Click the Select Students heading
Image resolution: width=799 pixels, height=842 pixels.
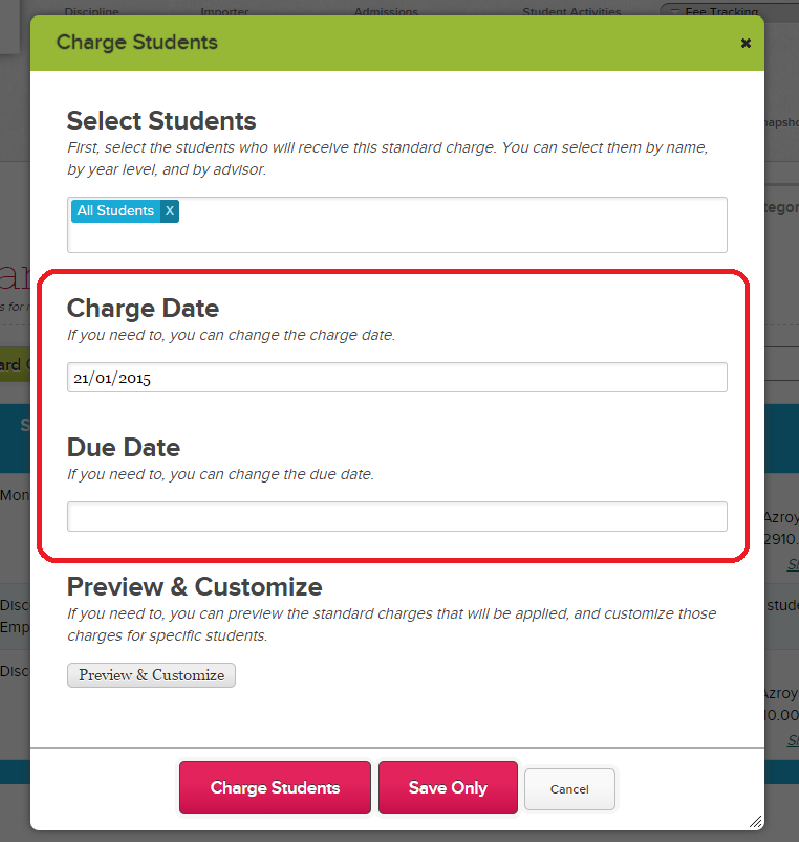tap(161, 121)
